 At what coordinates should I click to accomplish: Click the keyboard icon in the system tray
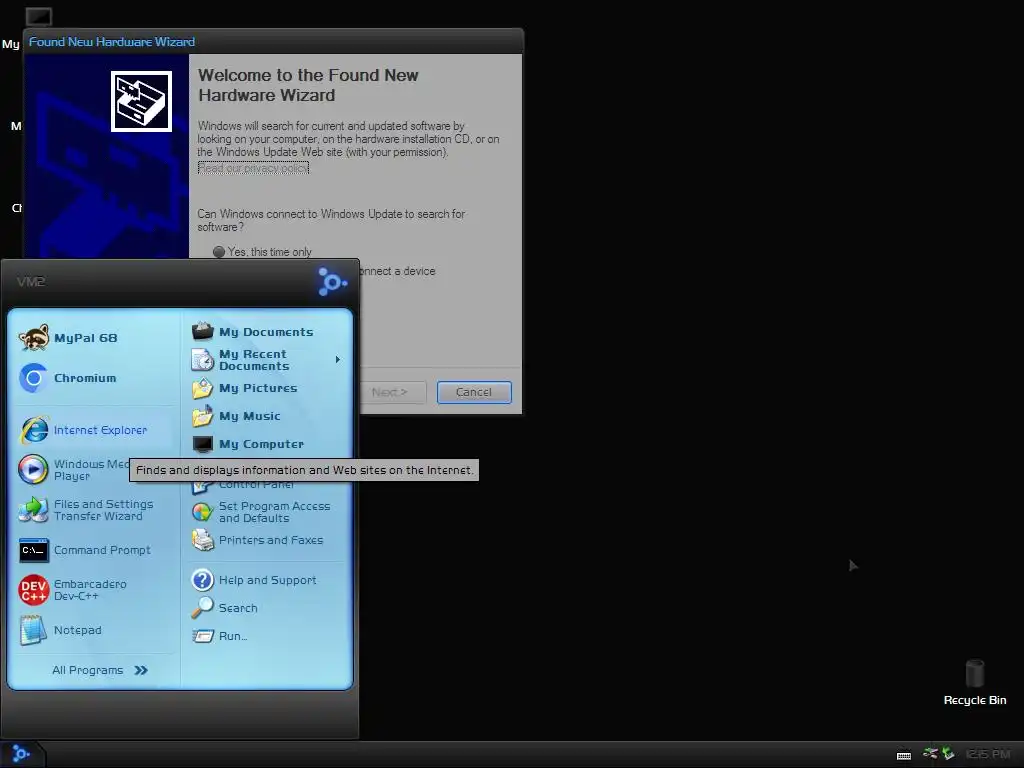click(904, 755)
